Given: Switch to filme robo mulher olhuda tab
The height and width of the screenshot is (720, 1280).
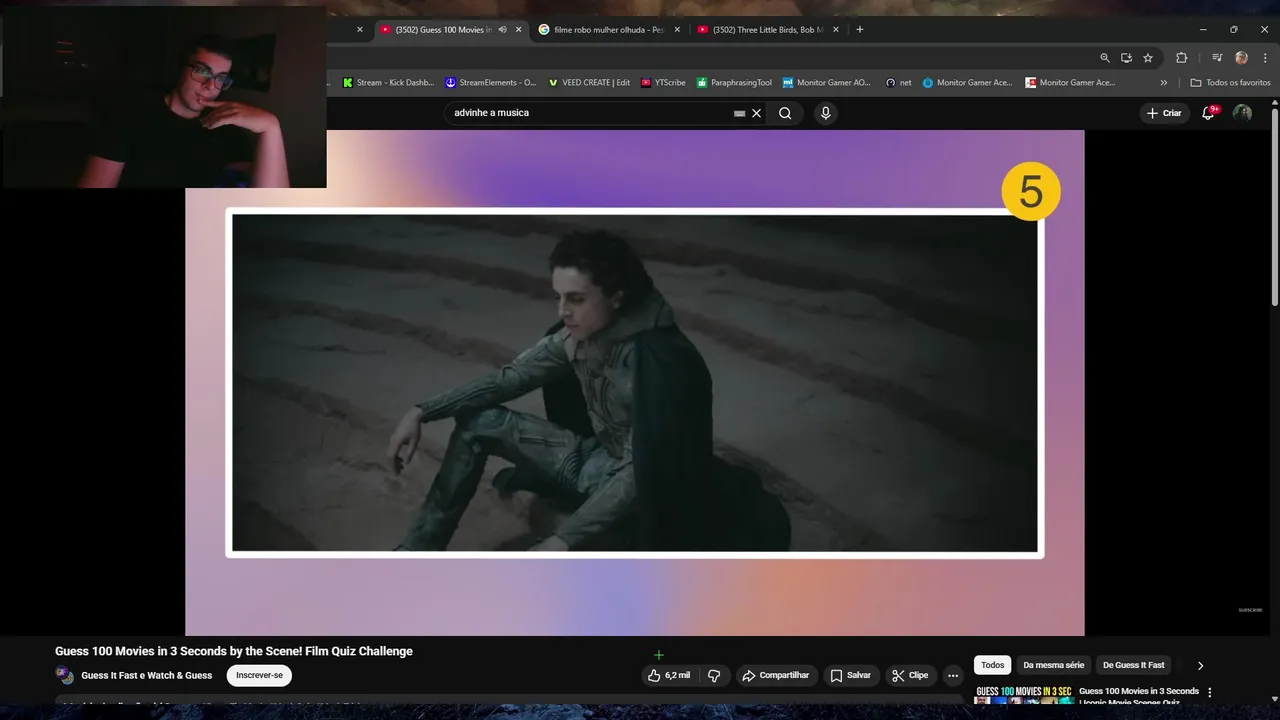Looking at the screenshot, I should (608, 30).
